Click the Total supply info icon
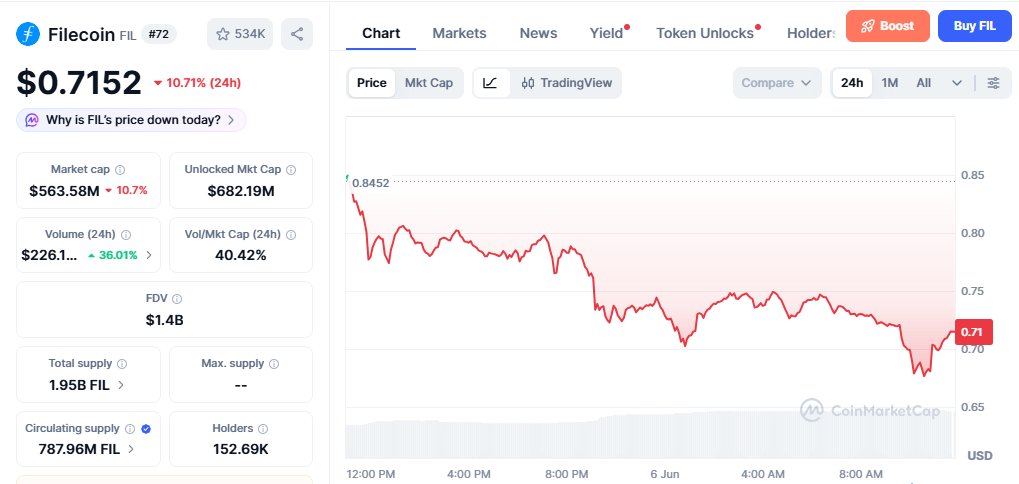 (x=122, y=364)
